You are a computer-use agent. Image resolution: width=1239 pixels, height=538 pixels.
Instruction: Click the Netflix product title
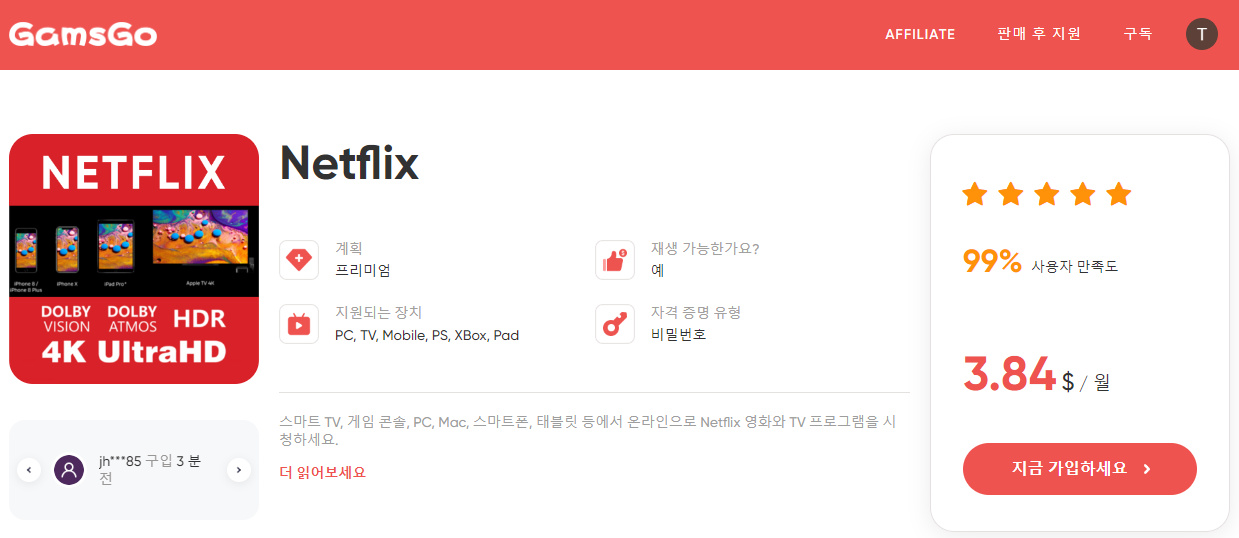(349, 163)
